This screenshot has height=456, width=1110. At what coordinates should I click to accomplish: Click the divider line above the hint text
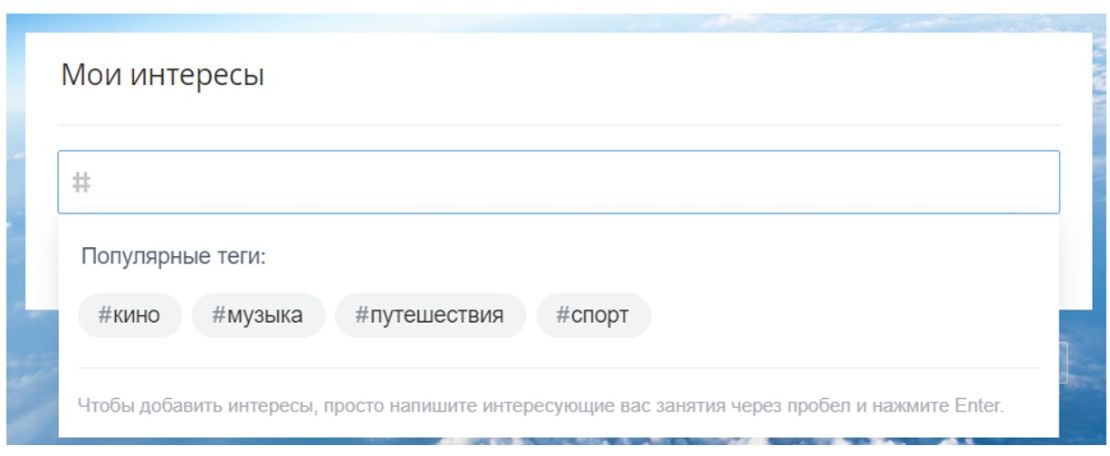(x=558, y=368)
